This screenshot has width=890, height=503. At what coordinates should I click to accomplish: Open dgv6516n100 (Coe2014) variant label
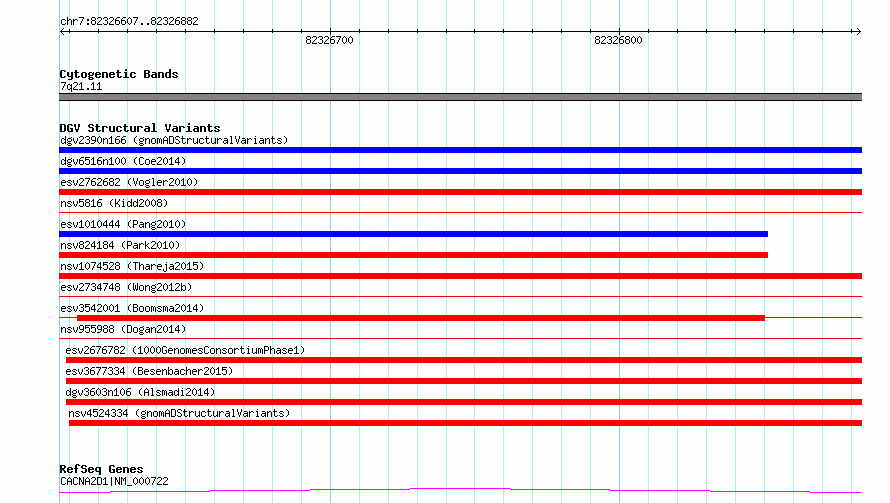123,161
